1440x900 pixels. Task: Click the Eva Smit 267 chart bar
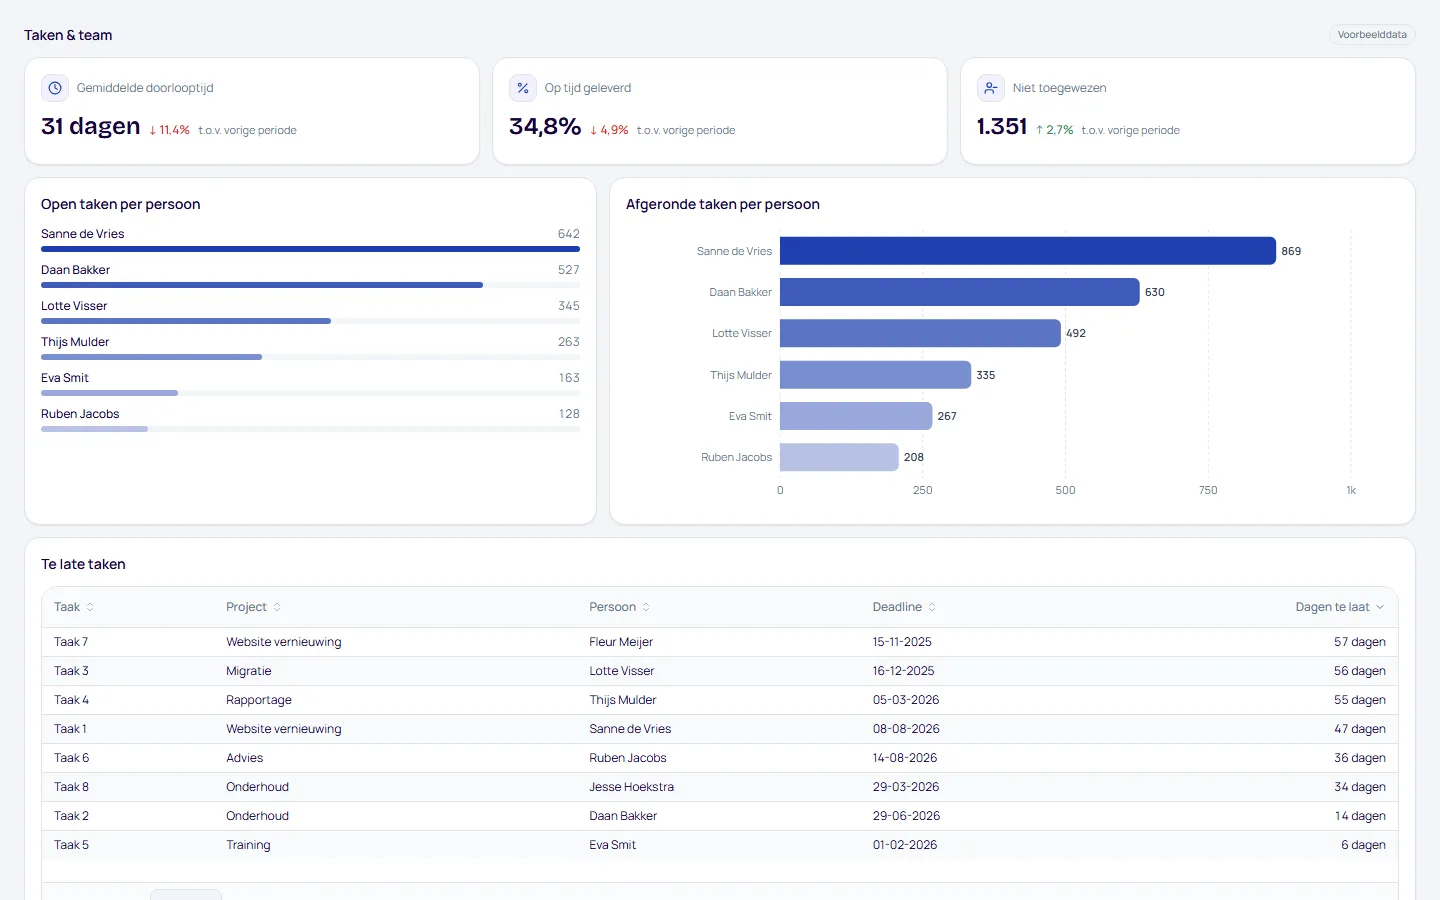click(x=856, y=416)
